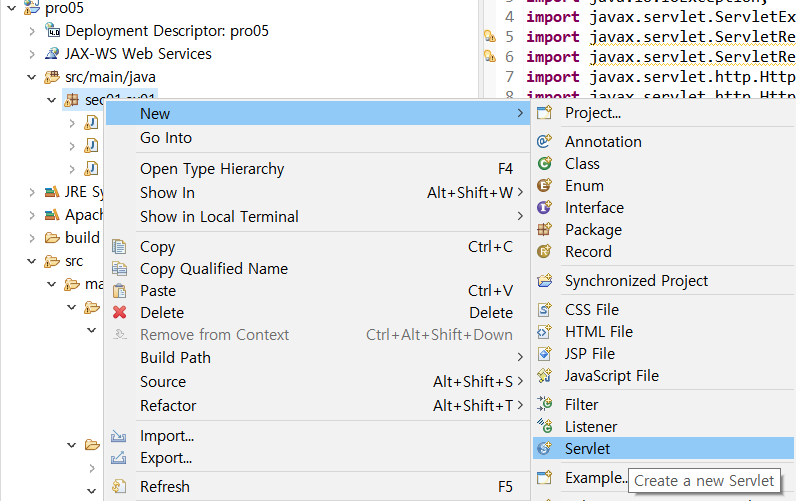Click the Deployment Descriptor icon
796x501 pixels.
pos(52,30)
